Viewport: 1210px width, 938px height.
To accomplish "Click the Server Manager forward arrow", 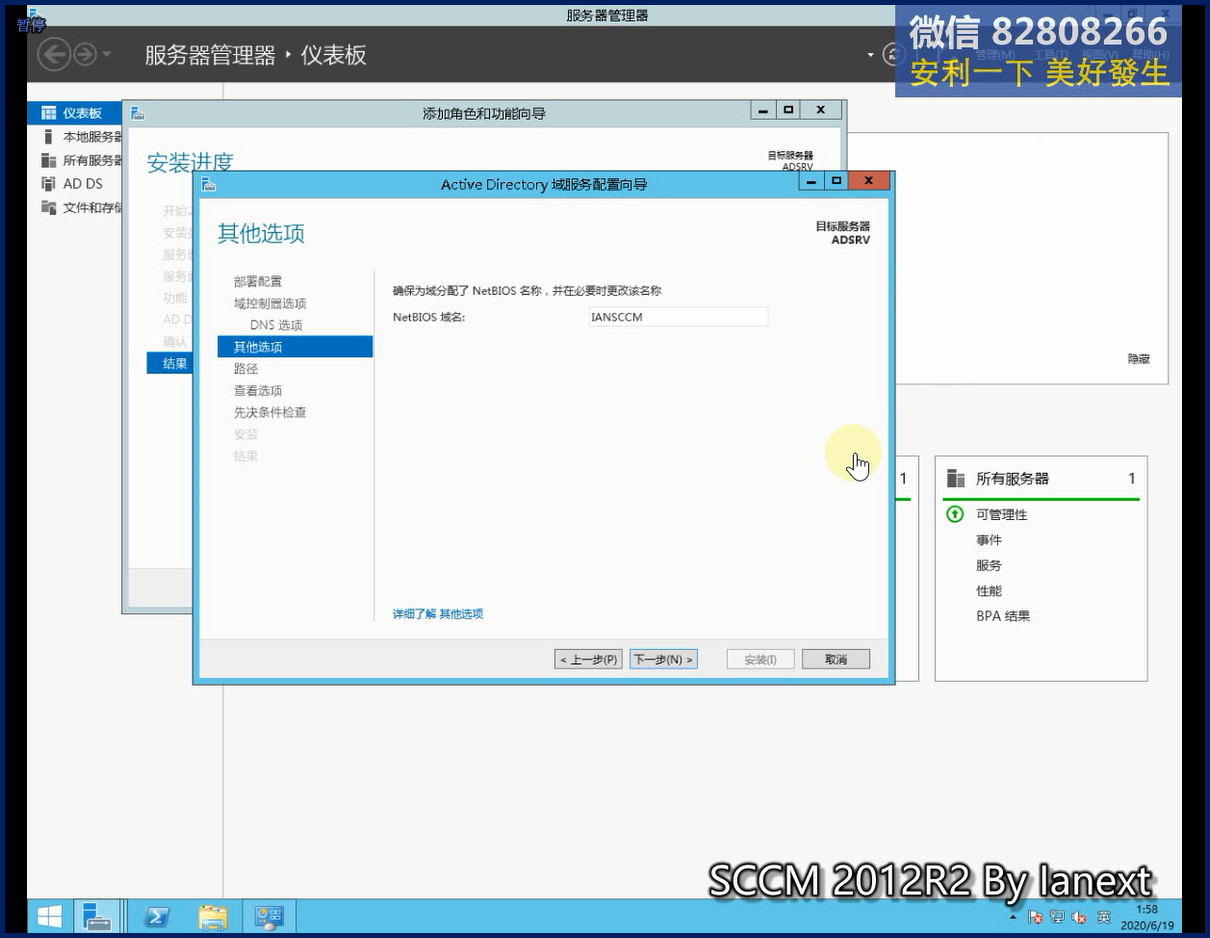I will tap(85, 54).
